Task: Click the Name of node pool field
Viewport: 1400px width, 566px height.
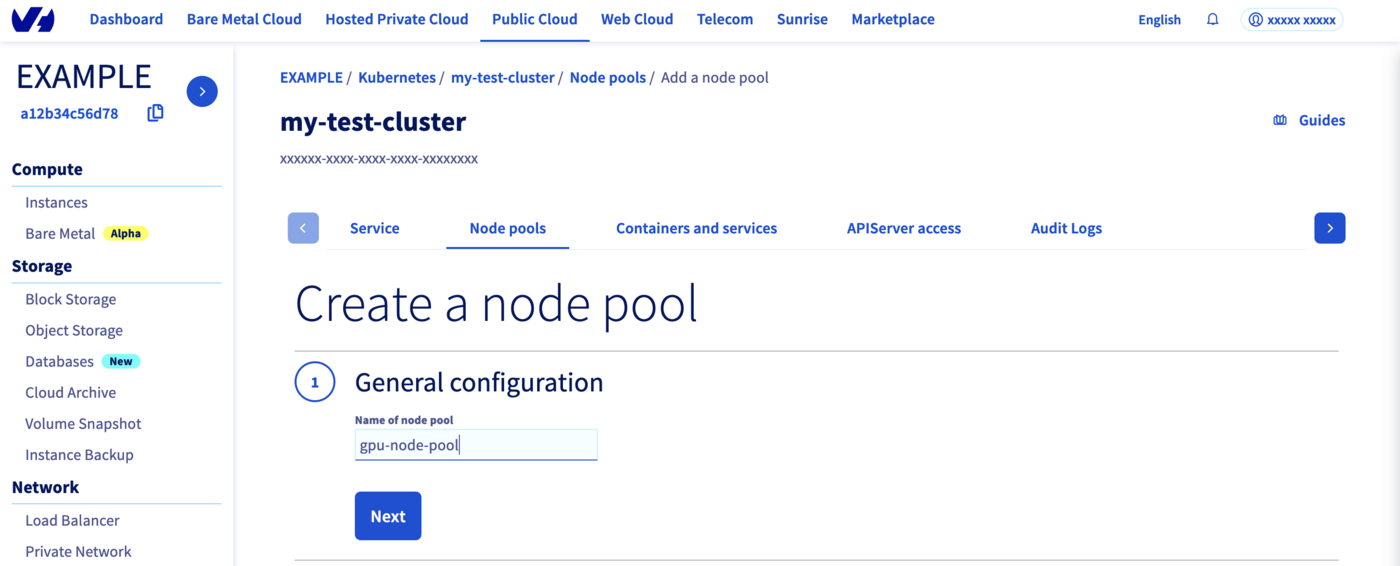Action: click(476, 445)
